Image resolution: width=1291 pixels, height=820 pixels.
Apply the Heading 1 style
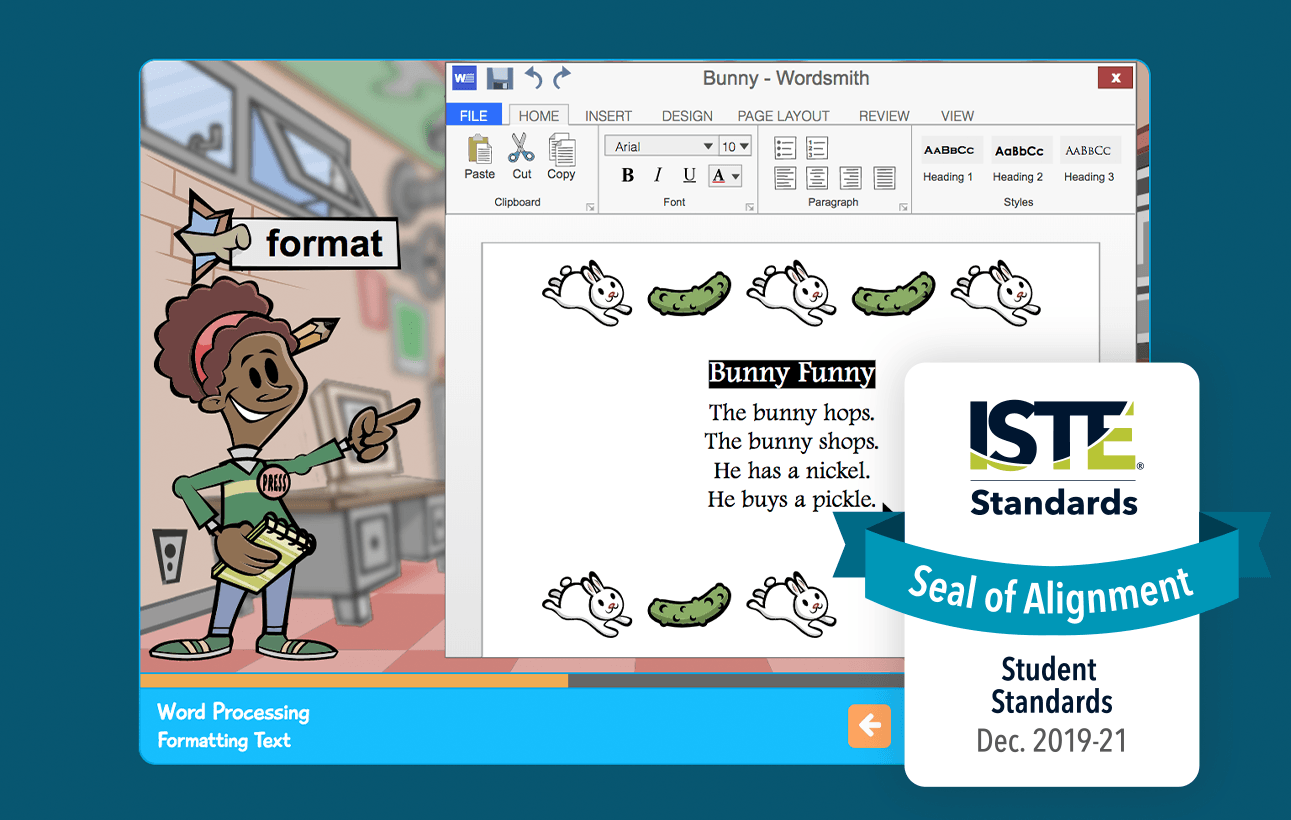[x=949, y=160]
